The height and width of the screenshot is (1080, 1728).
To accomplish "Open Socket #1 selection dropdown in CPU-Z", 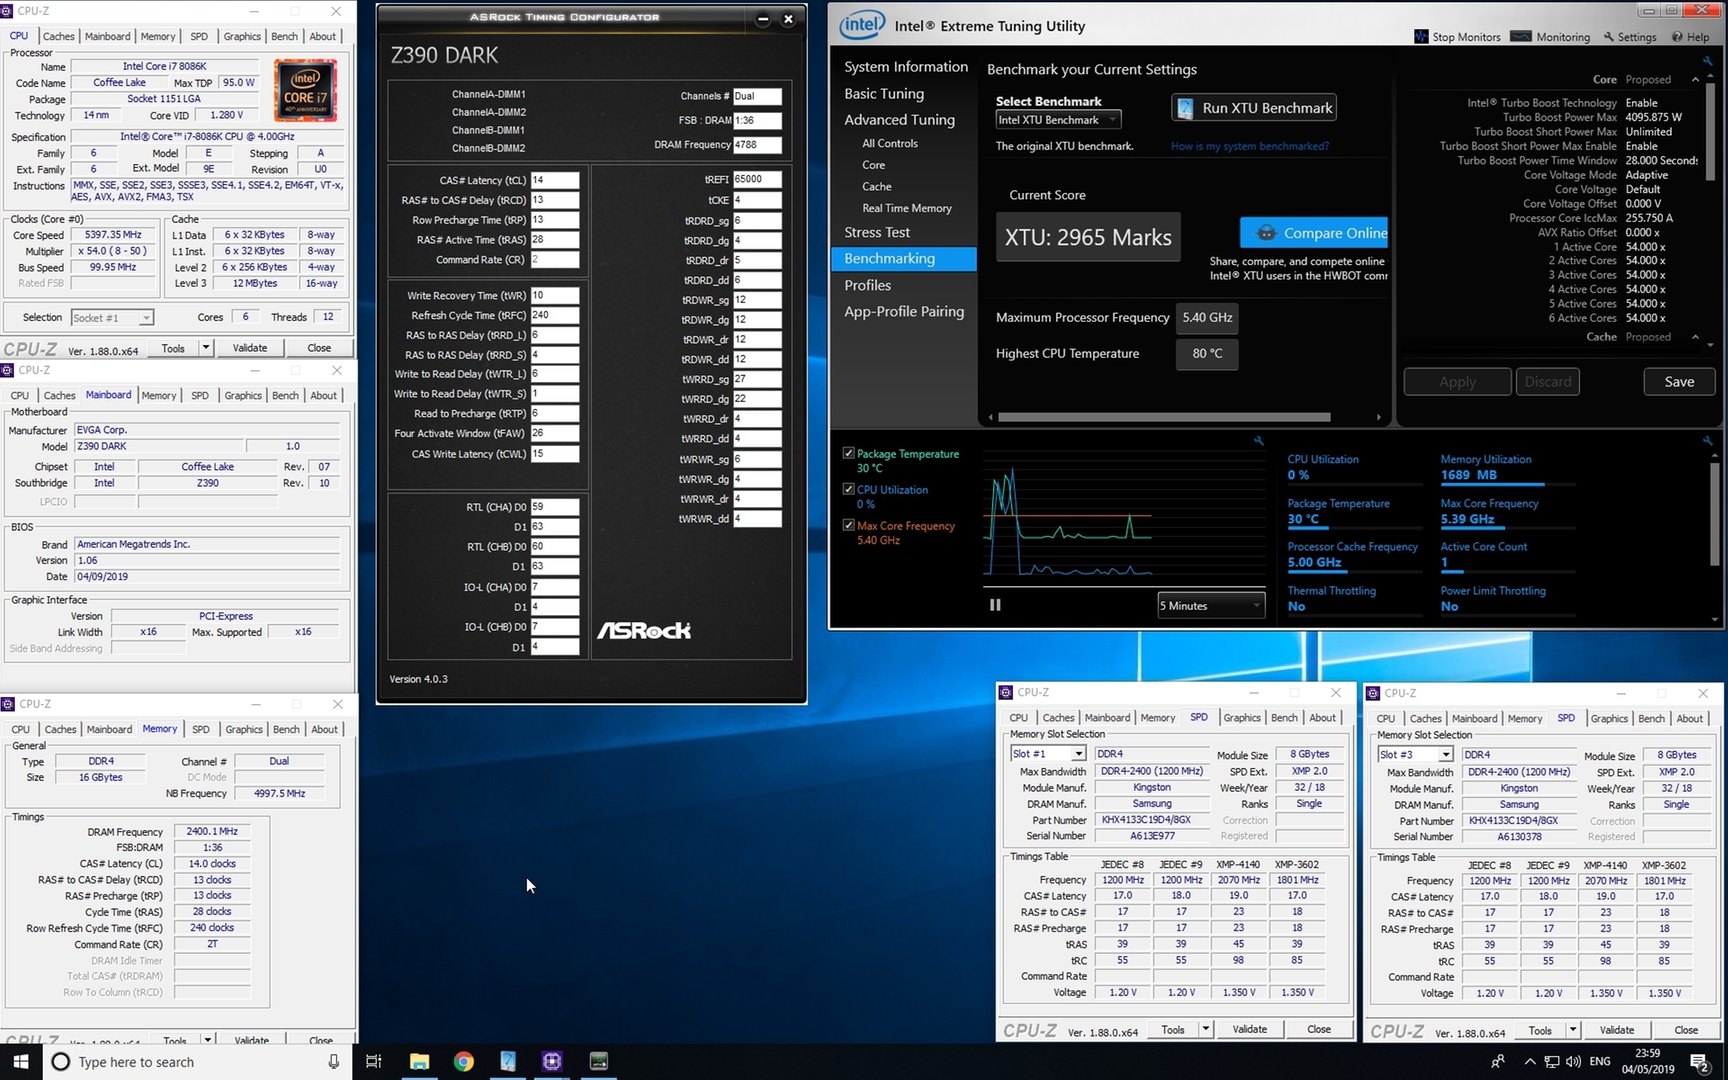I will pos(112,317).
